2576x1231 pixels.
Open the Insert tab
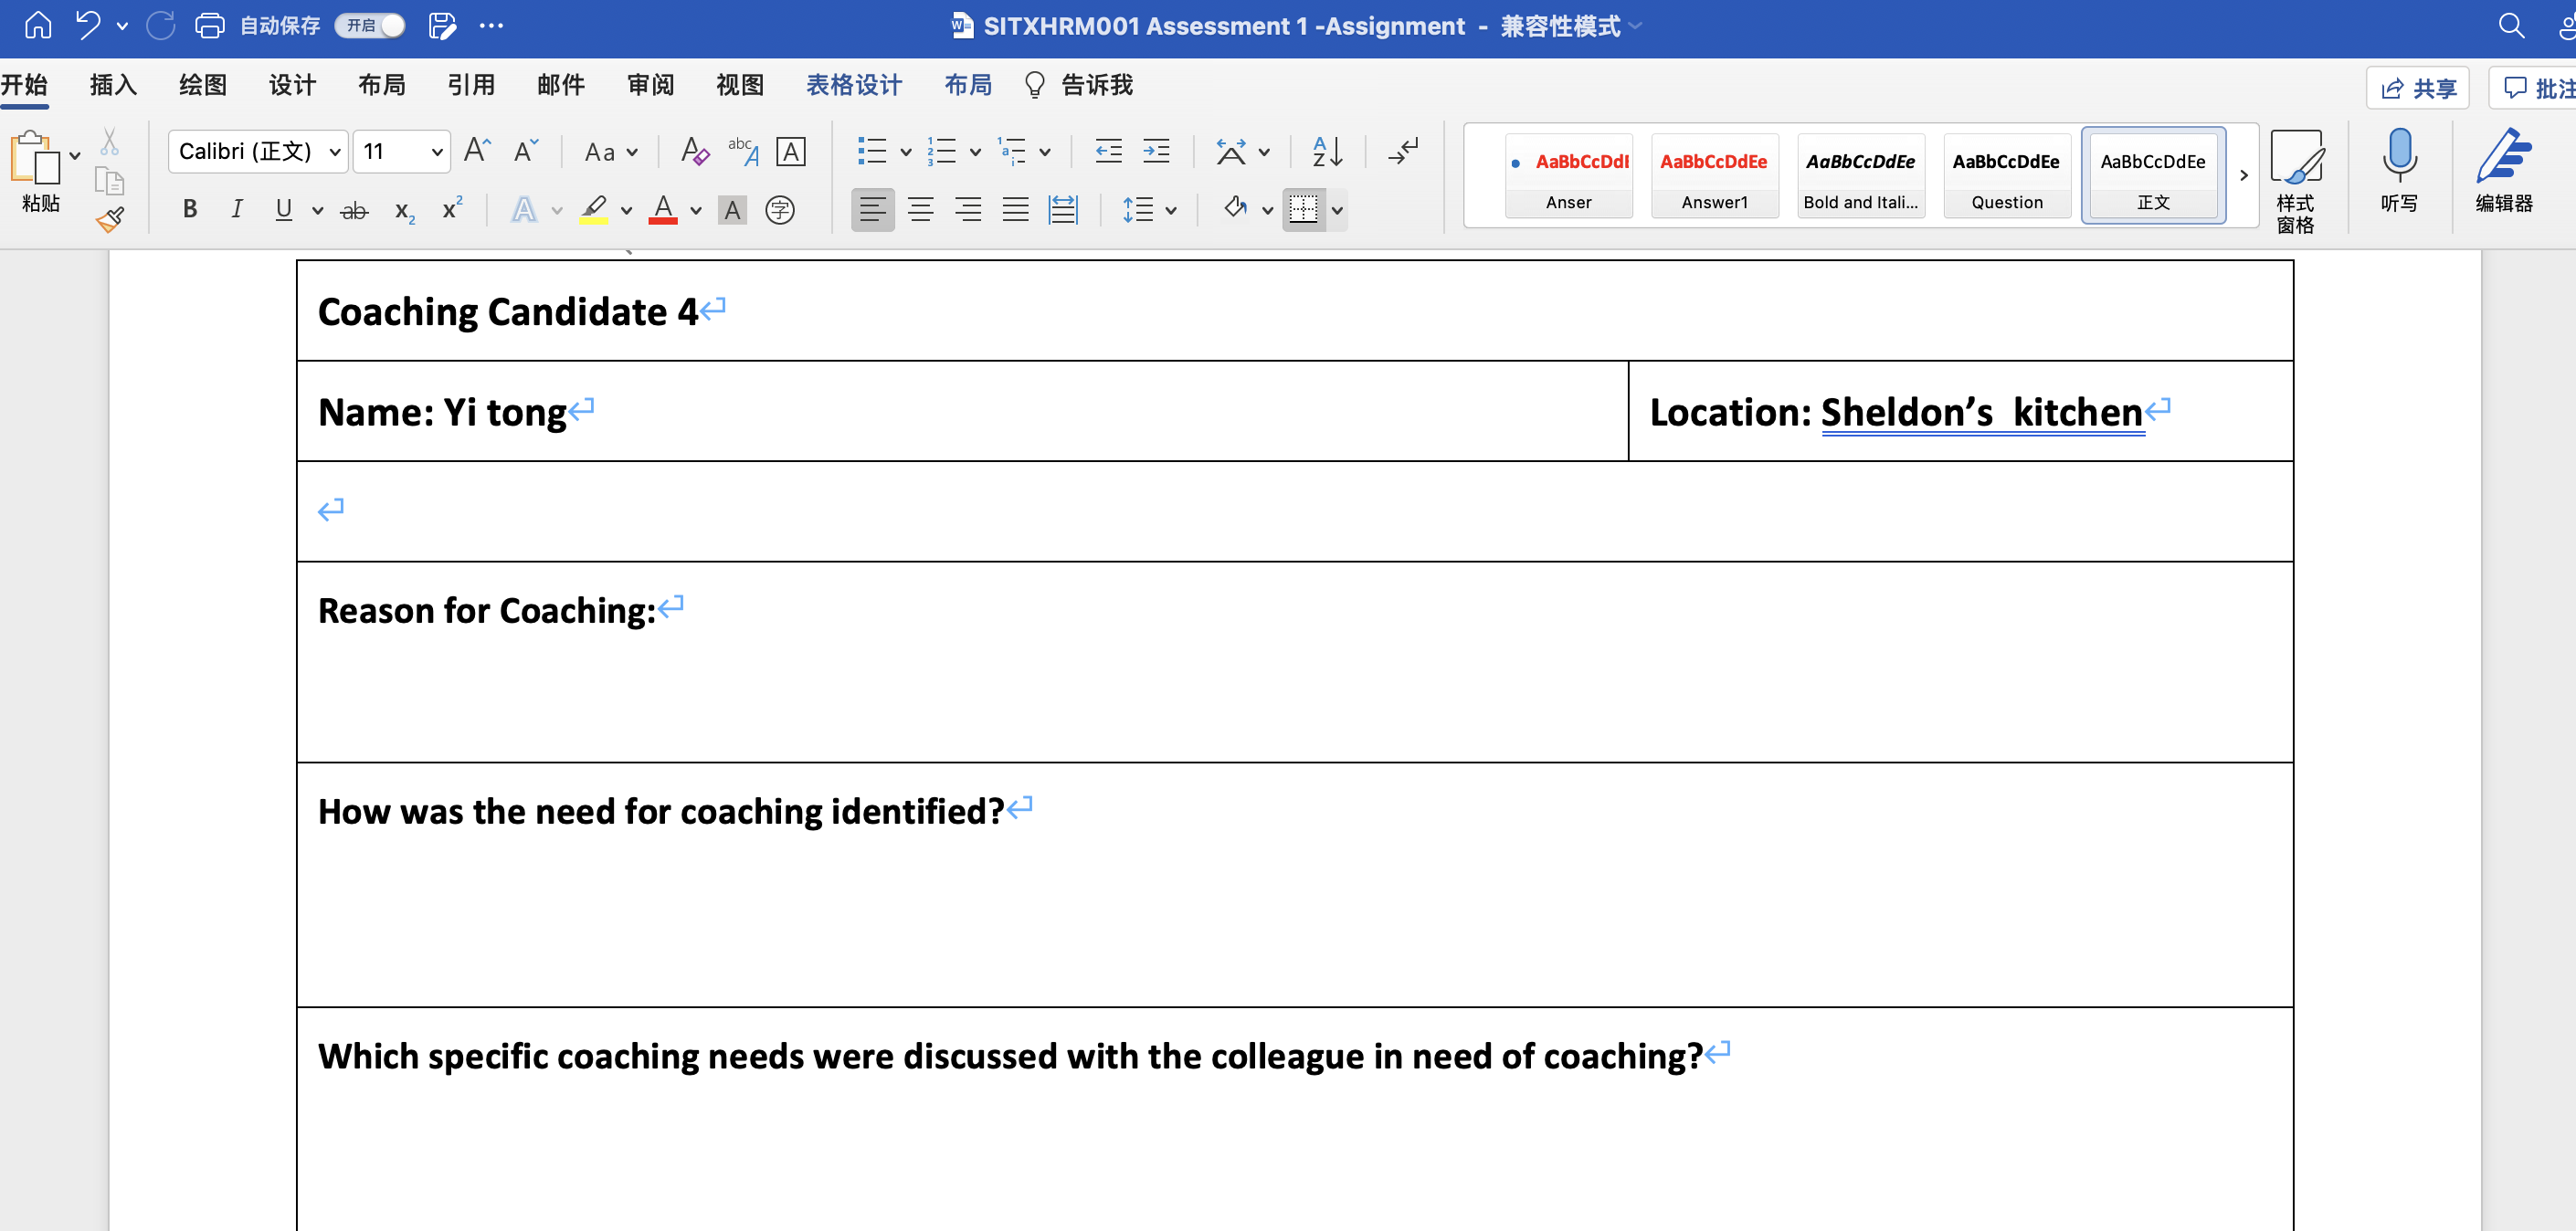(113, 85)
